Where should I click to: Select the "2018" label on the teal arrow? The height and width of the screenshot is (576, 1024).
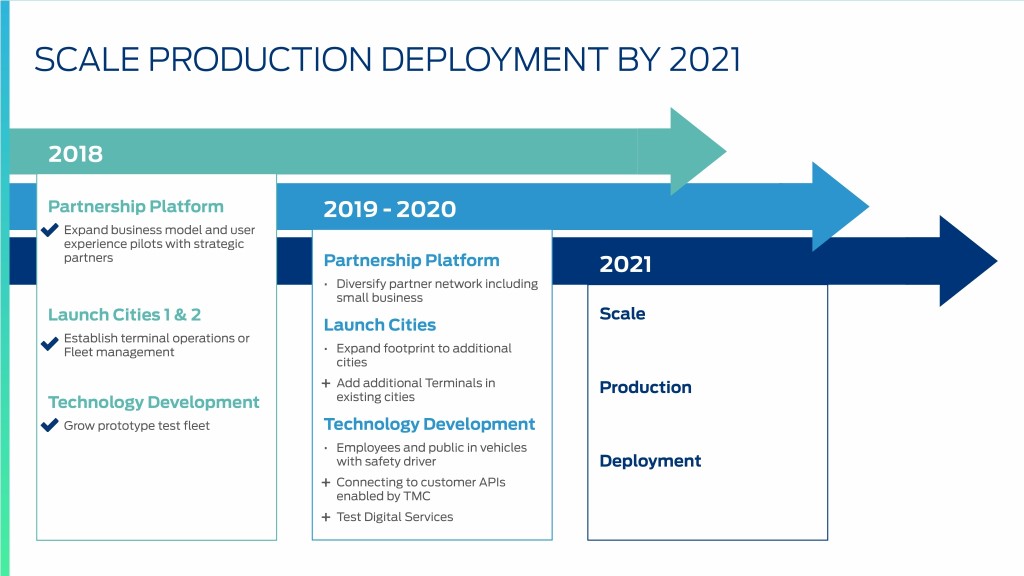pos(76,154)
